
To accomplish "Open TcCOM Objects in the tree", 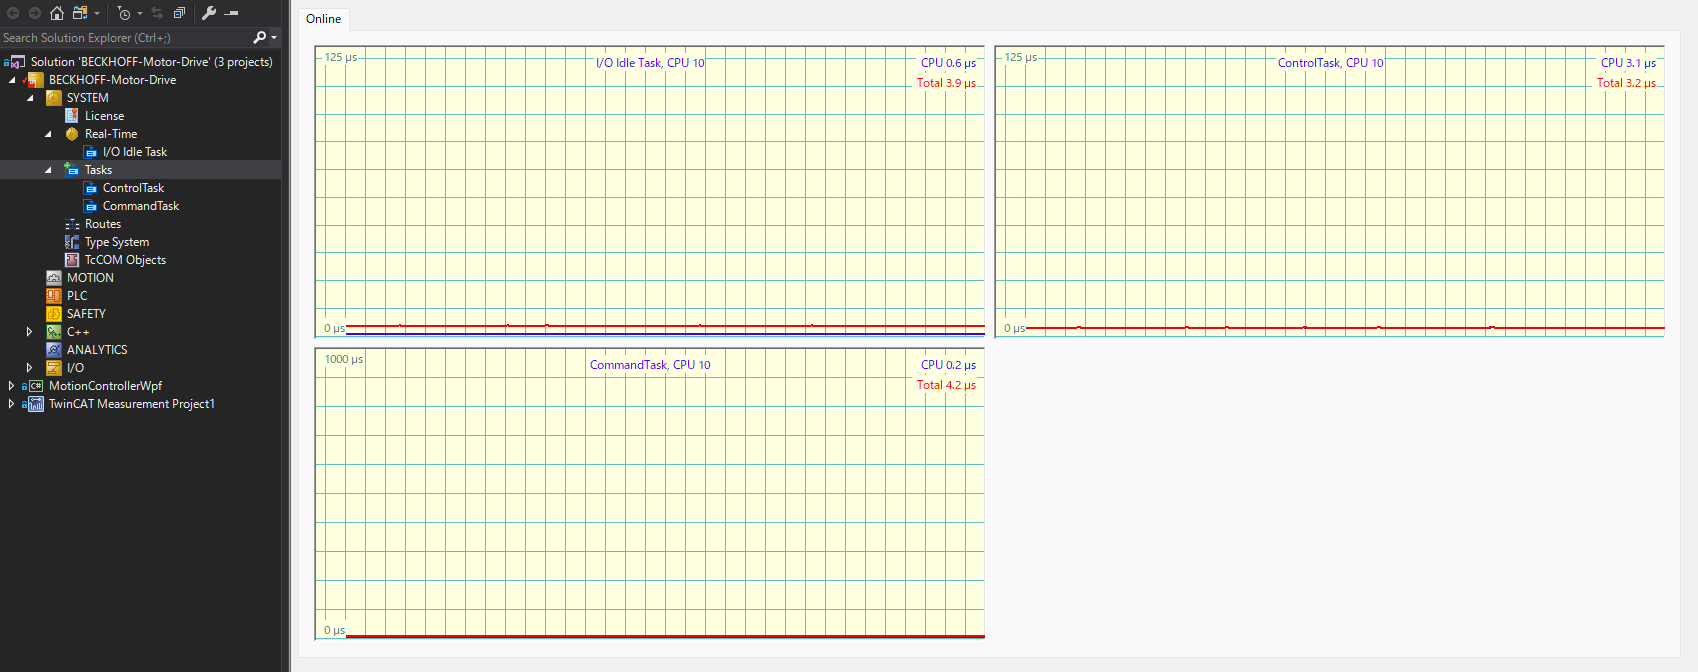I will coord(125,260).
